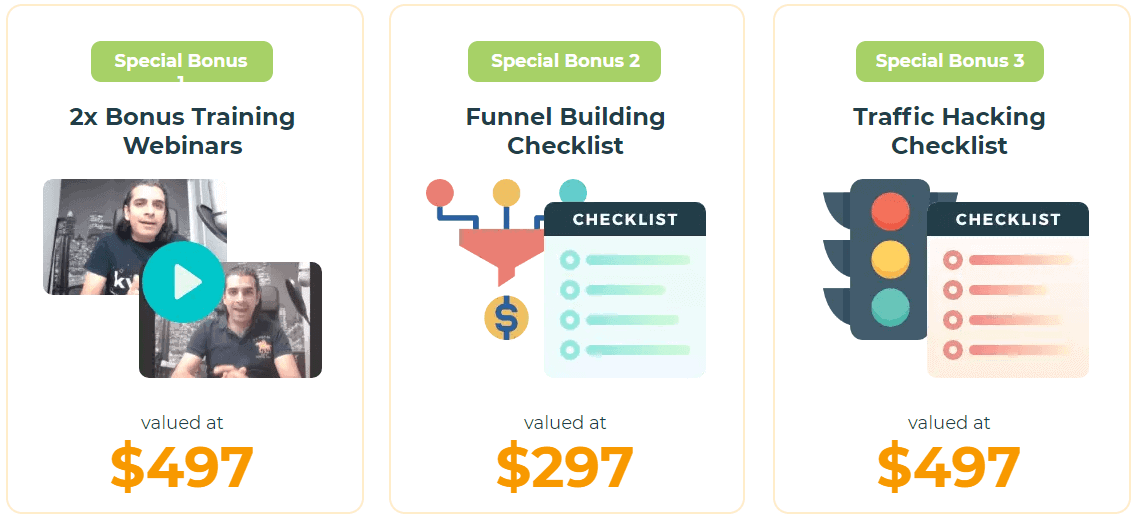Image resolution: width=1138 pixels, height=521 pixels.
Task: Play the bonus training webinar video
Action: [x=183, y=282]
